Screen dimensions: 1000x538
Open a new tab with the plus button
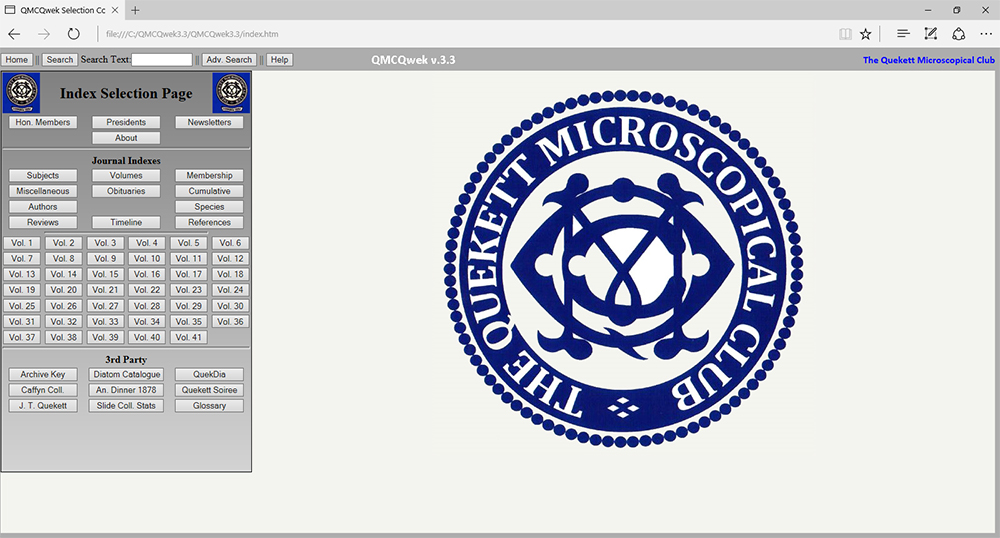point(135,10)
